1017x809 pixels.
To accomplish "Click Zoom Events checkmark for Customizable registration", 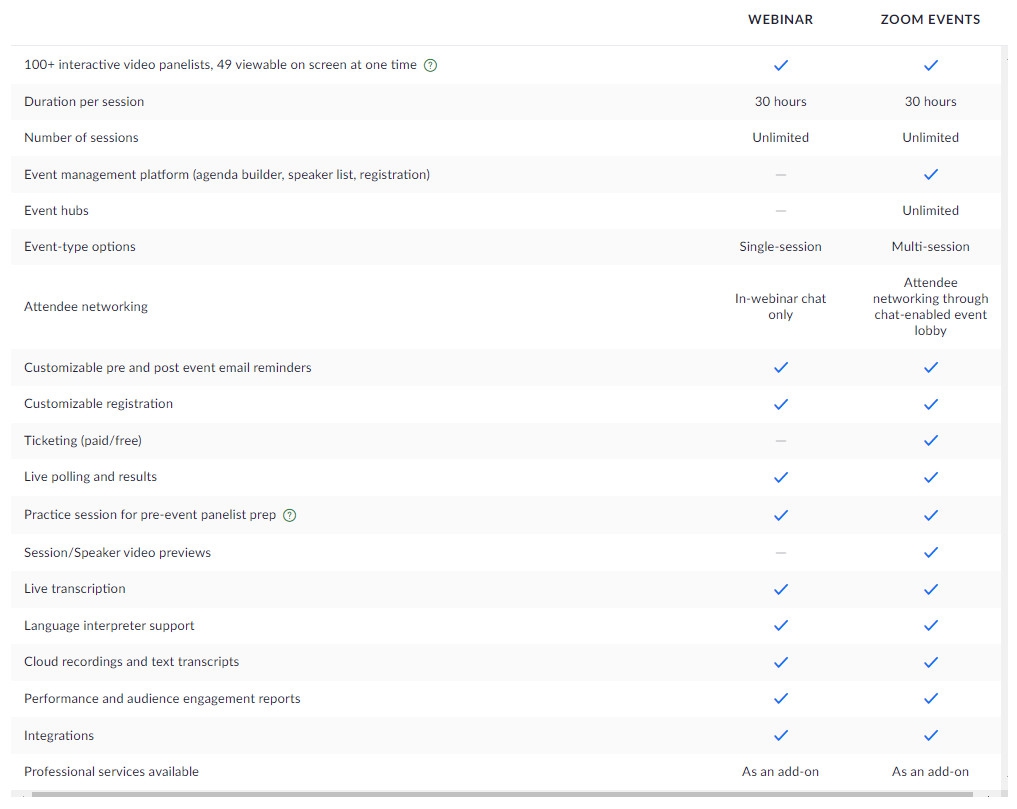I will tap(931, 404).
